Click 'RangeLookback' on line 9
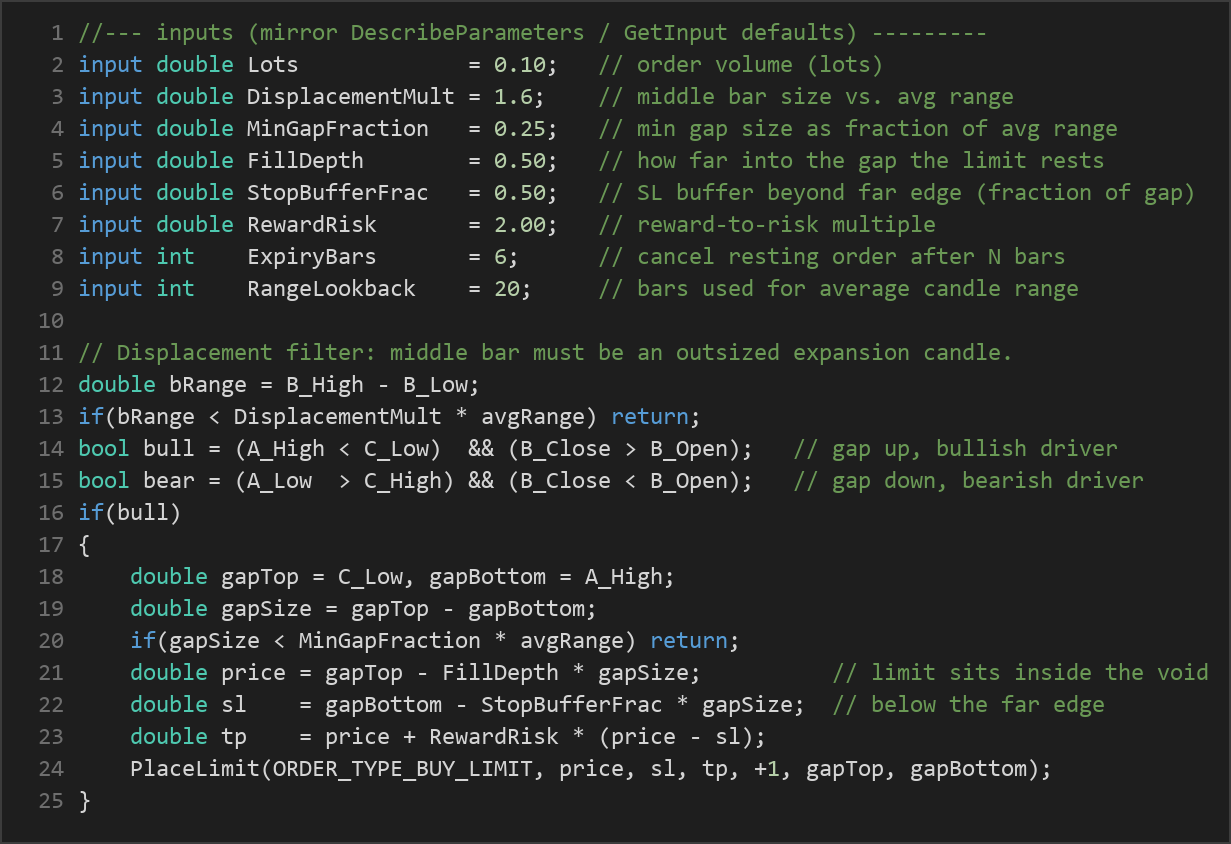This screenshot has width=1231, height=844. coord(331,289)
